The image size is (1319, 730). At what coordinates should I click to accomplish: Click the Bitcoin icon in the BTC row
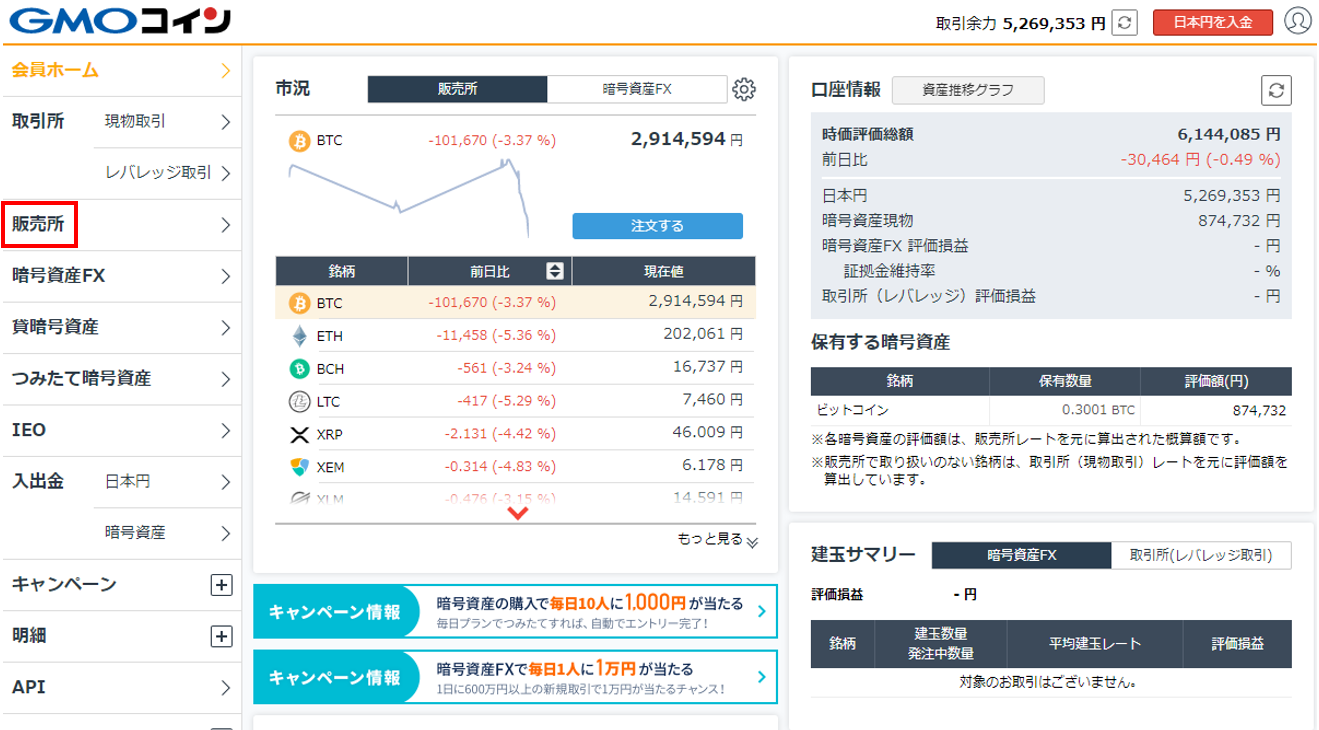pyautogui.click(x=299, y=301)
